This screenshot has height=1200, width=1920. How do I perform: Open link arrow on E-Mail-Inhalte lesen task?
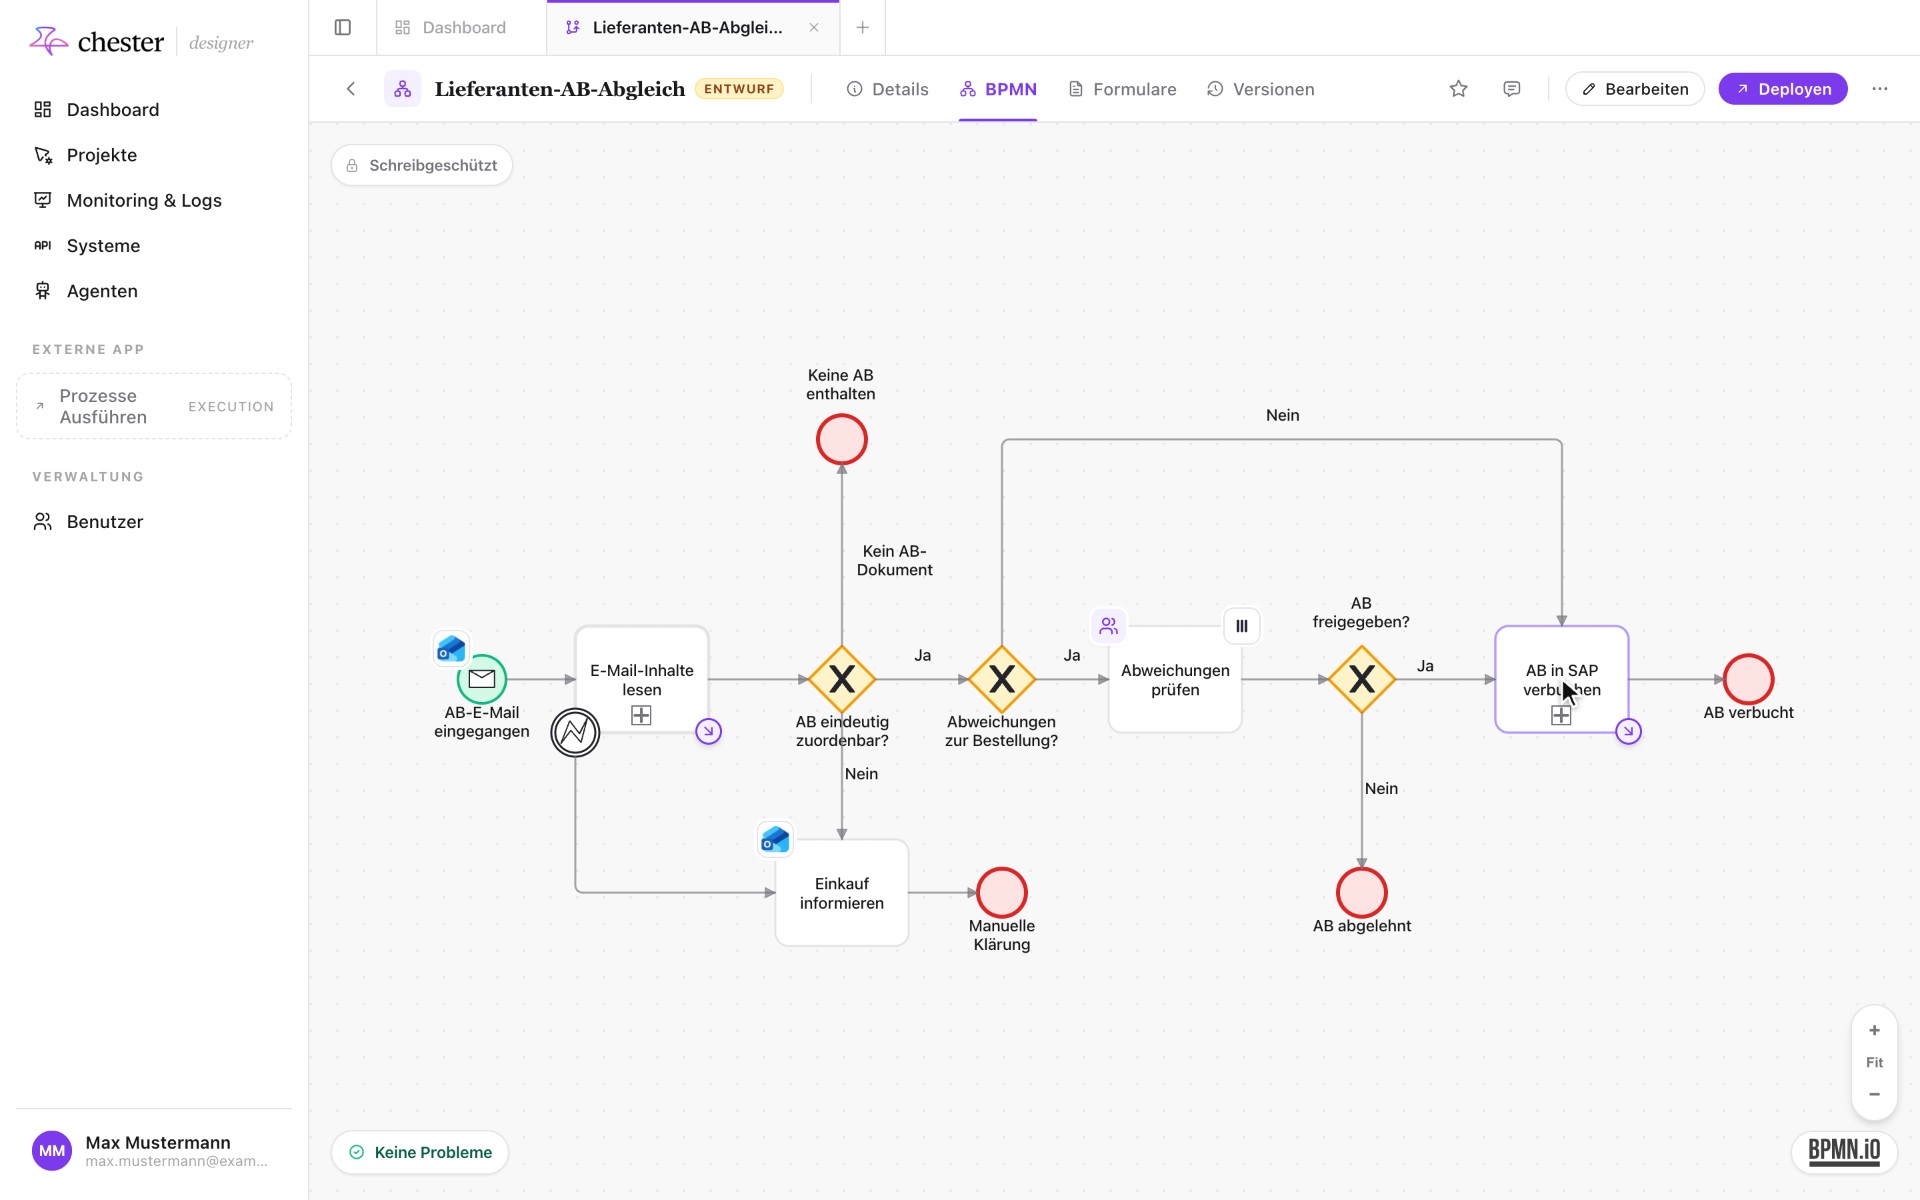tap(708, 731)
